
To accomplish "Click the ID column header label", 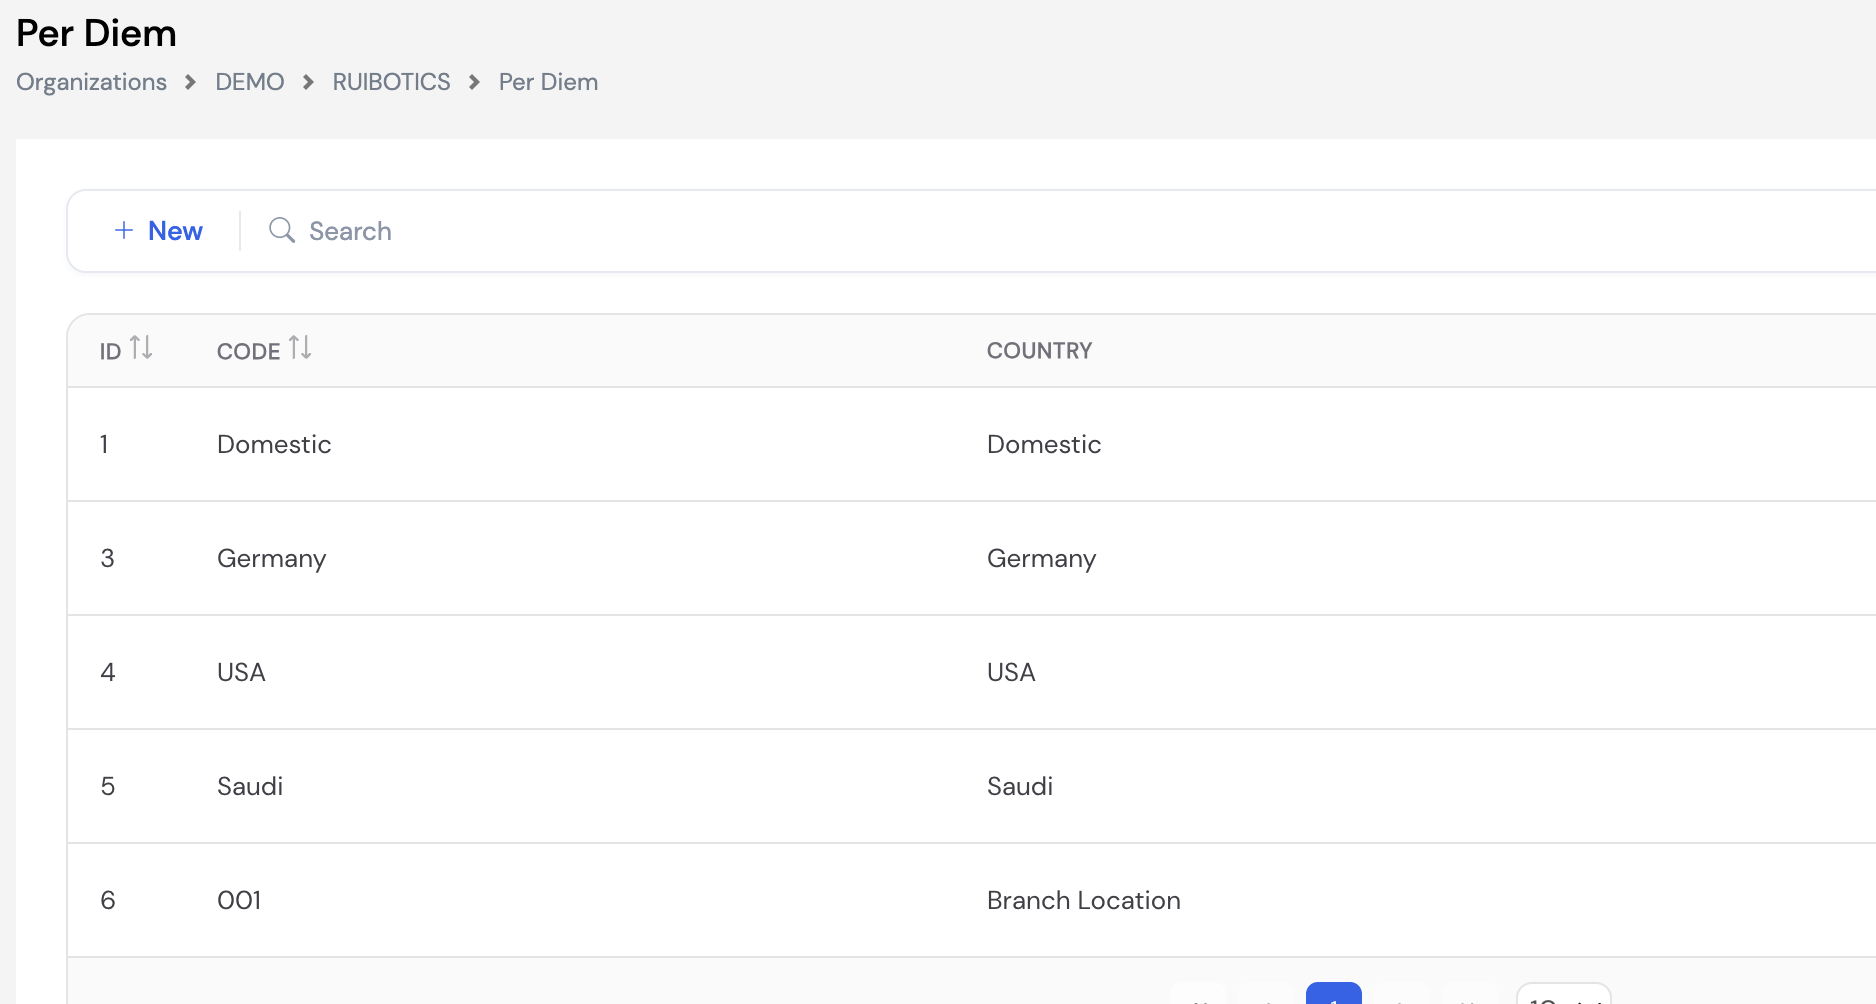I will click(x=110, y=351).
